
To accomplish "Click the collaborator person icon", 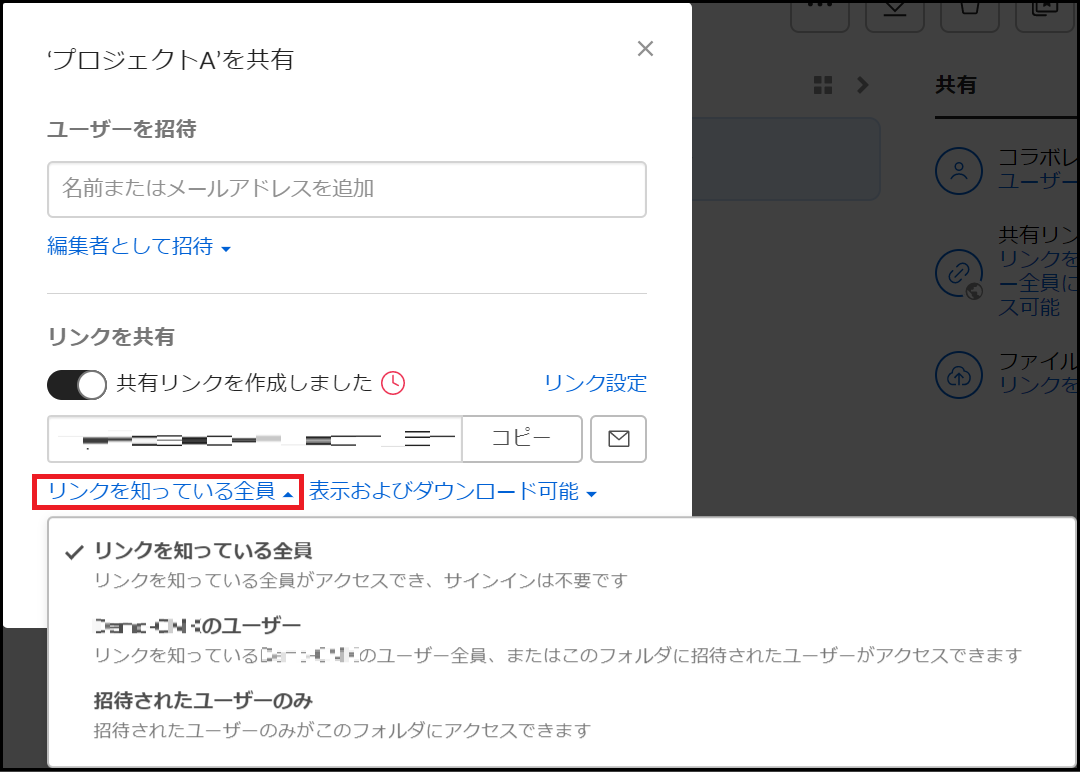I will pyautogui.click(x=959, y=171).
